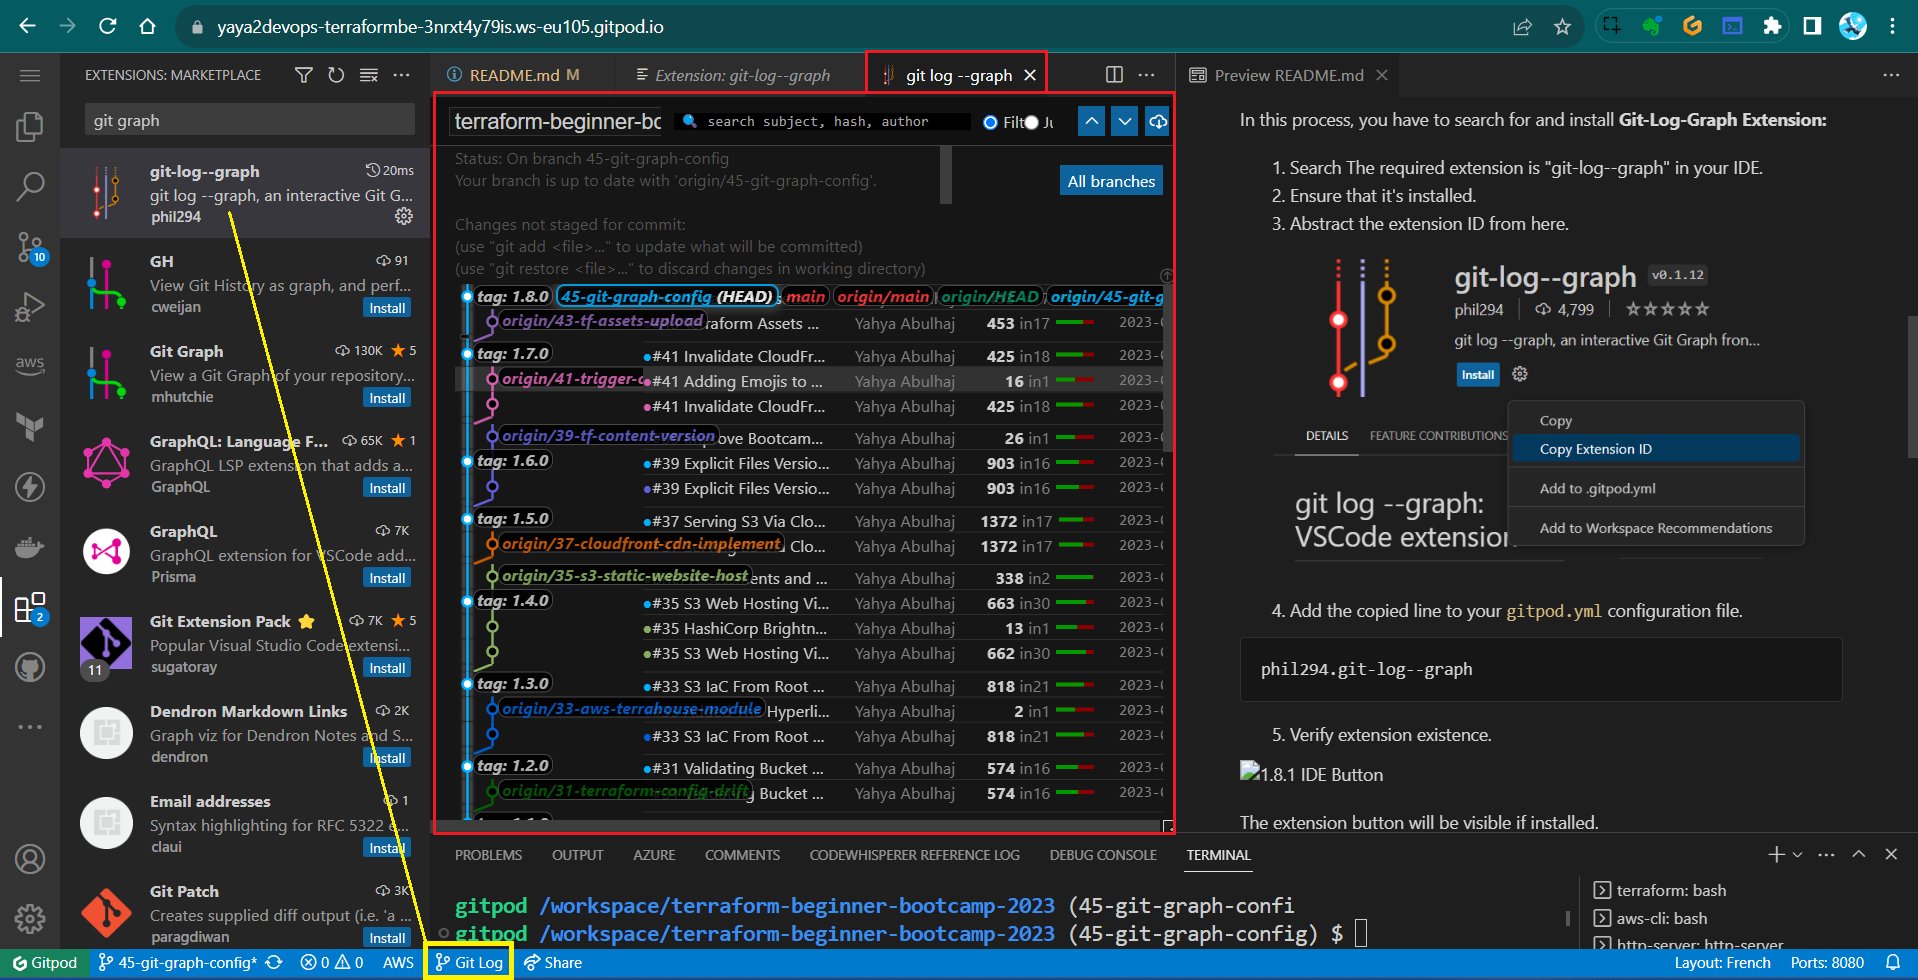Viewport: 1918px width, 980px height.
Task: Open the Extensions view icon
Action: pos(30,607)
